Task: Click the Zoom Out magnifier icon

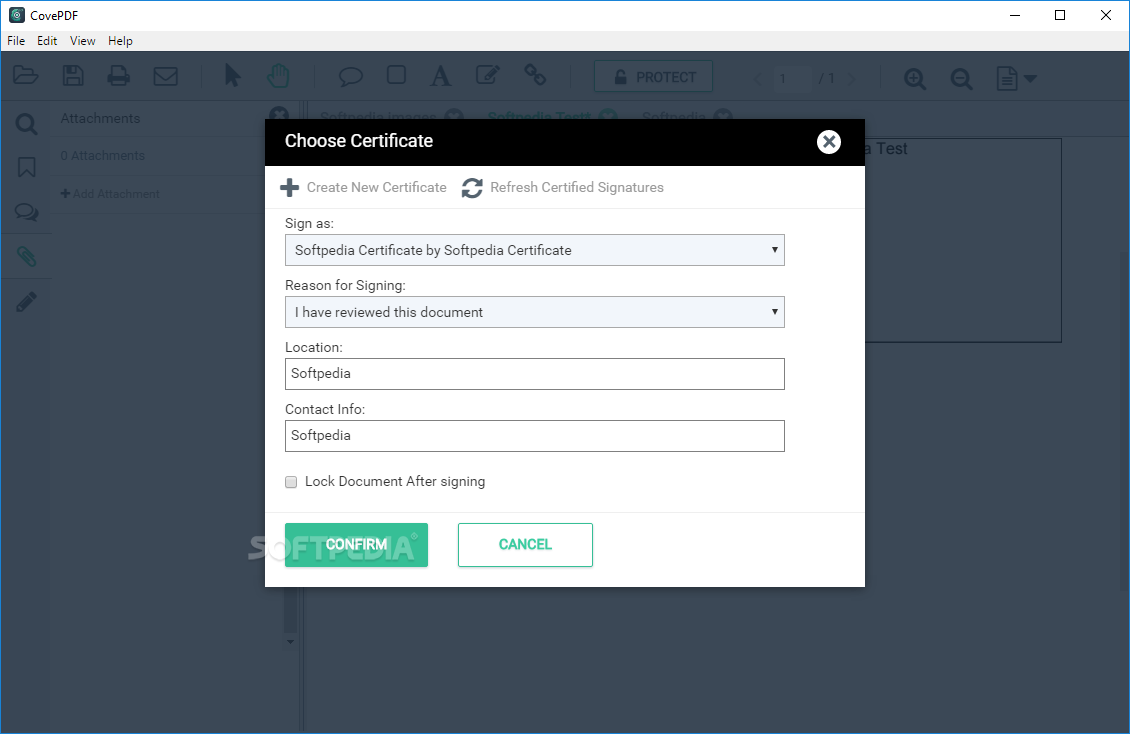Action: tap(961, 78)
